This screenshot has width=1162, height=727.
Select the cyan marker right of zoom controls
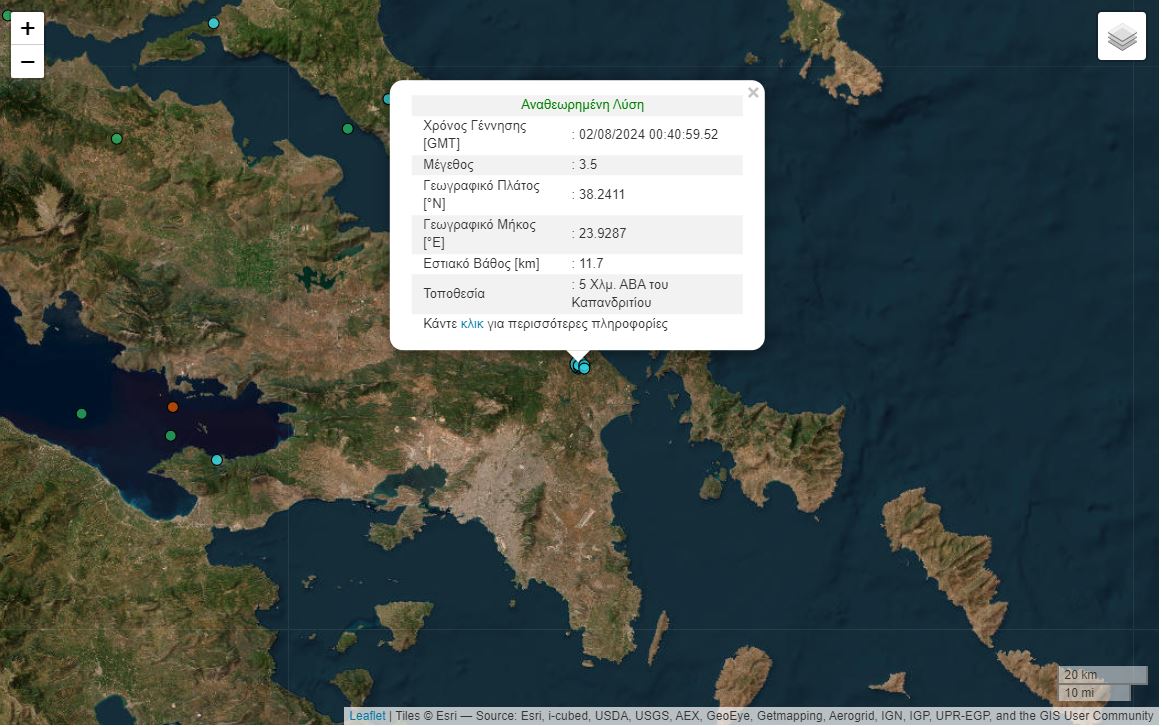point(213,23)
